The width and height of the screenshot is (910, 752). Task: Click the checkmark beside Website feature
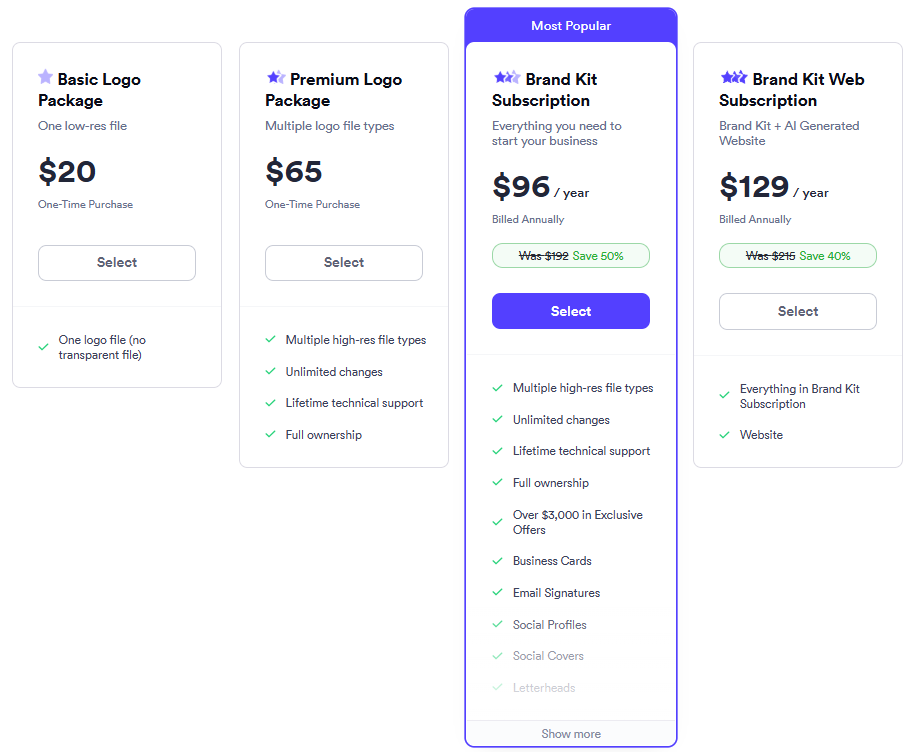pos(725,435)
